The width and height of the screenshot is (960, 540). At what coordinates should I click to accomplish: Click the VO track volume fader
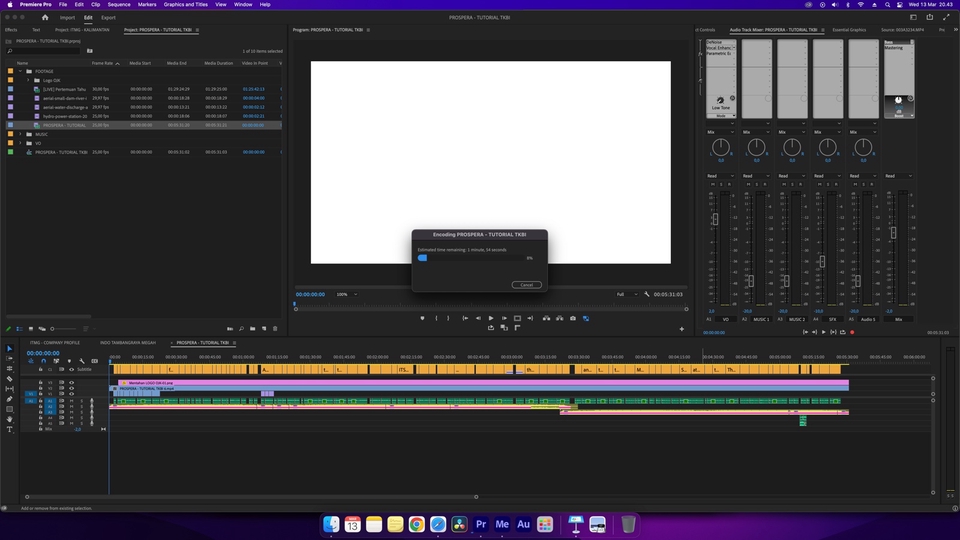pyautogui.click(x=715, y=220)
